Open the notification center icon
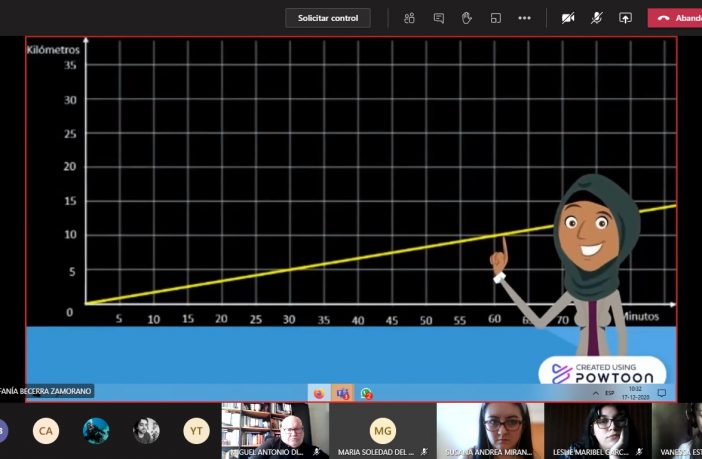Image resolution: width=702 pixels, height=459 pixels. click(662, 393)
